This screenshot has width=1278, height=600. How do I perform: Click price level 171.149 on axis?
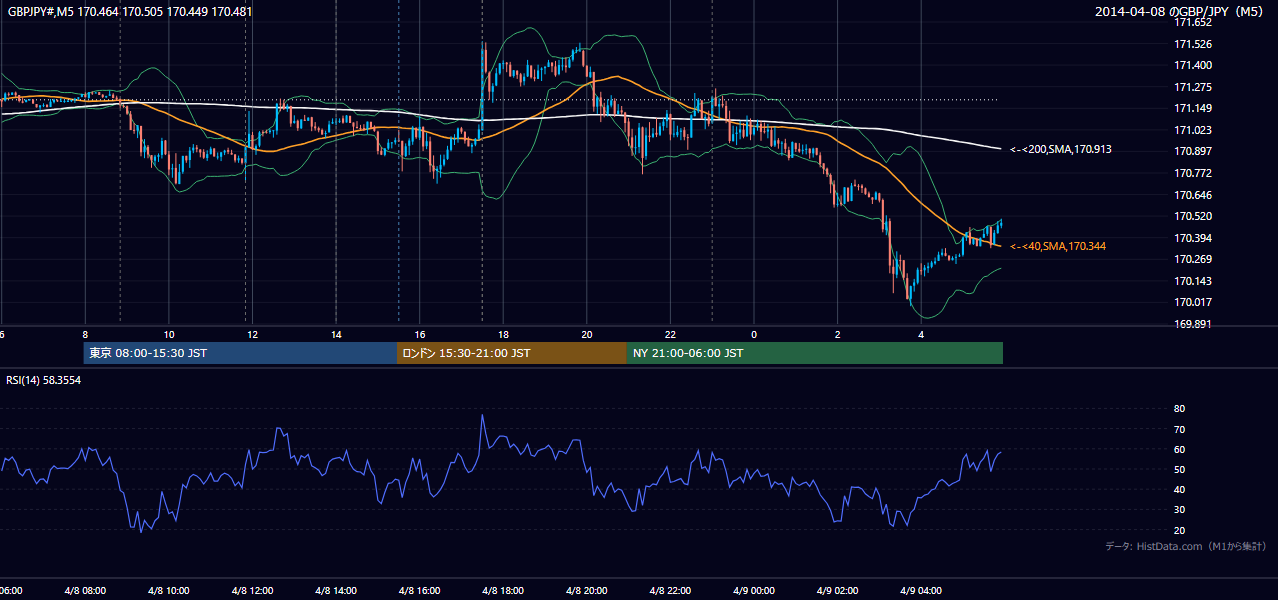pos(1192,108)
